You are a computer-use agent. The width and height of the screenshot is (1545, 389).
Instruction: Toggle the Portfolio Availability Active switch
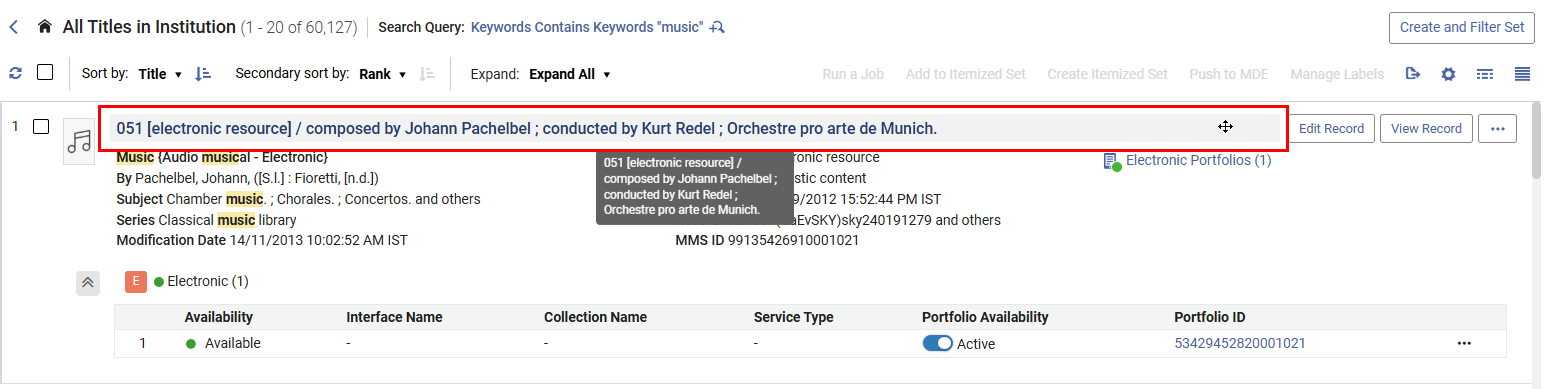937,343
